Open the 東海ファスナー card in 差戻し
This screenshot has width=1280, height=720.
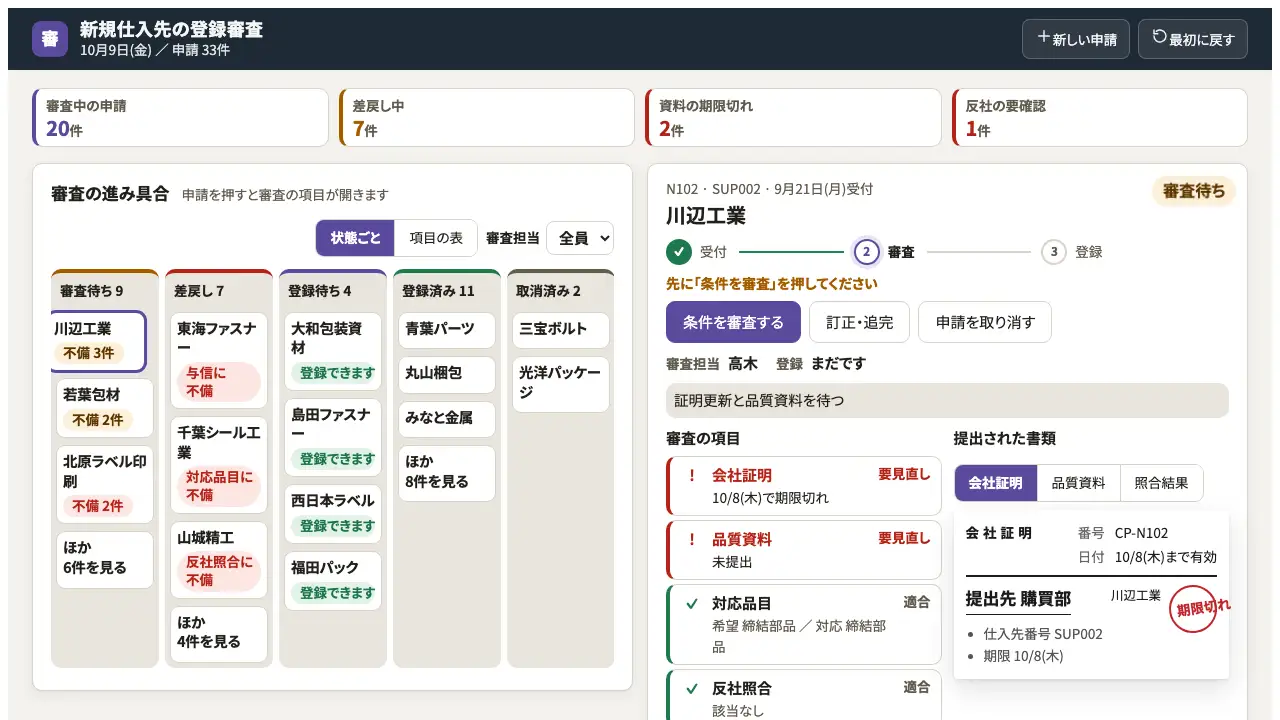(x=219, y=361)
